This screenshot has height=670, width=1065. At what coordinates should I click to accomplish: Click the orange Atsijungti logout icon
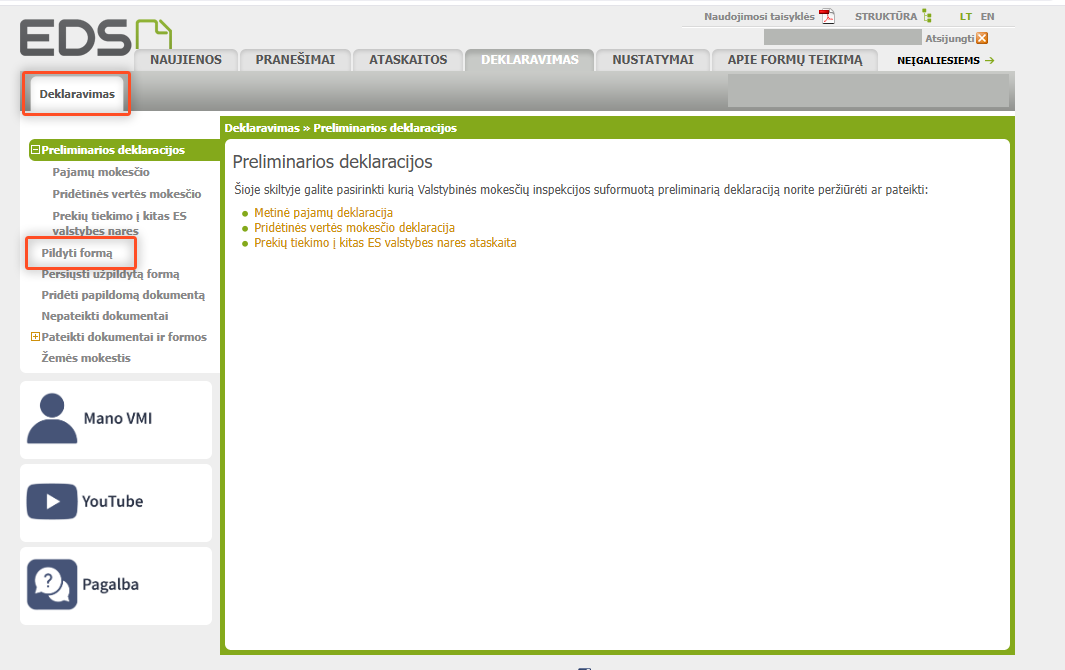(982, 38)
